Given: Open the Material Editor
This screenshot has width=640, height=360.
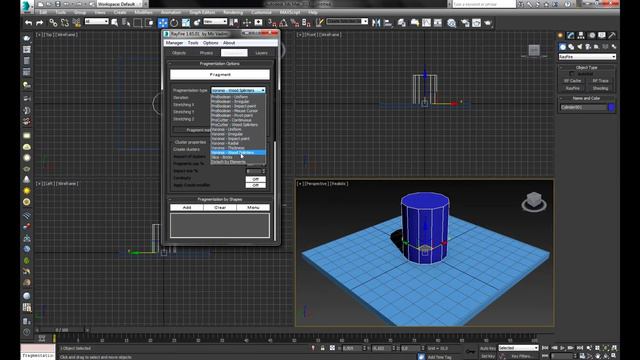Looking at the screenshot, I should tap(451, 23).
